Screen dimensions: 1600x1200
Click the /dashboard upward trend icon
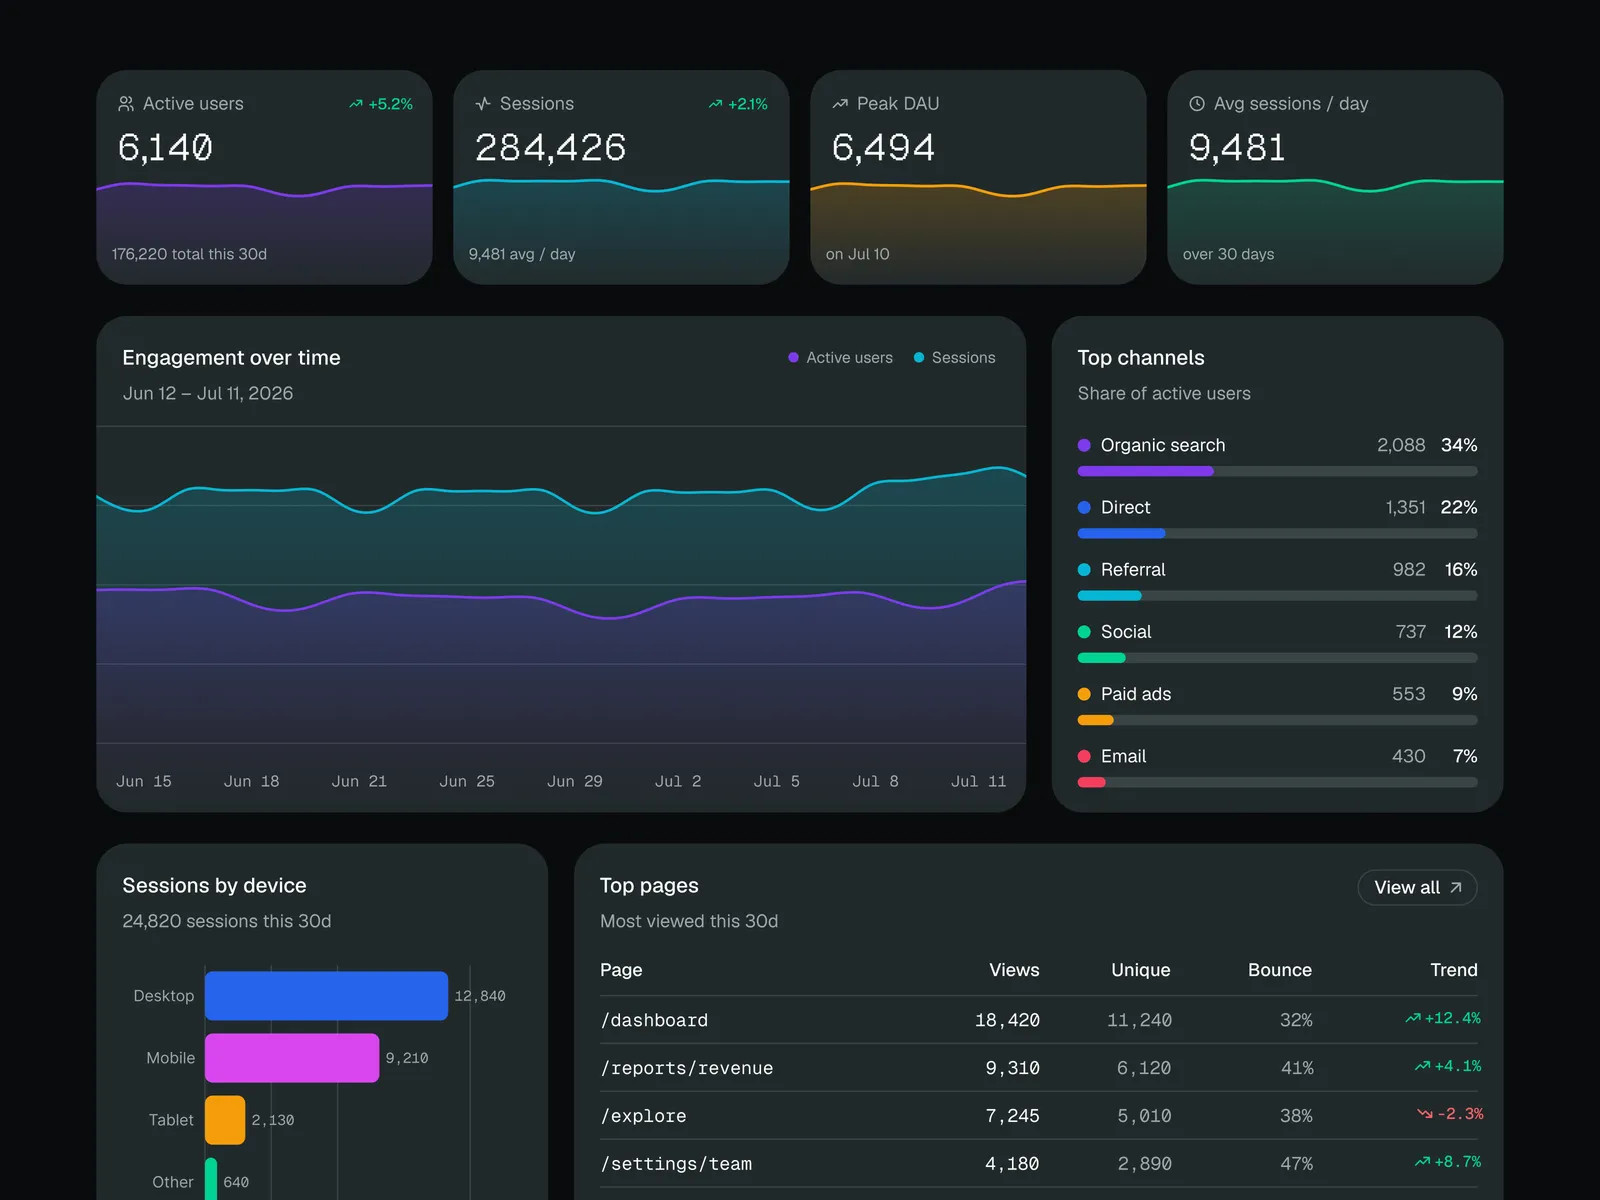pyautogui.click(x=1413, y=1018)
